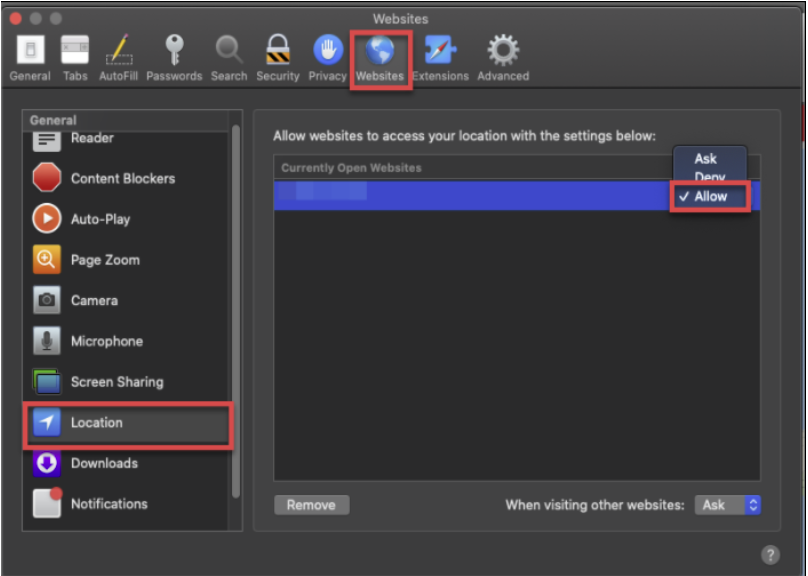The width and height of the screenshot is (808, 576).
Task: Select the Notifications icon in the sidebar
Action: pos(47,502)
